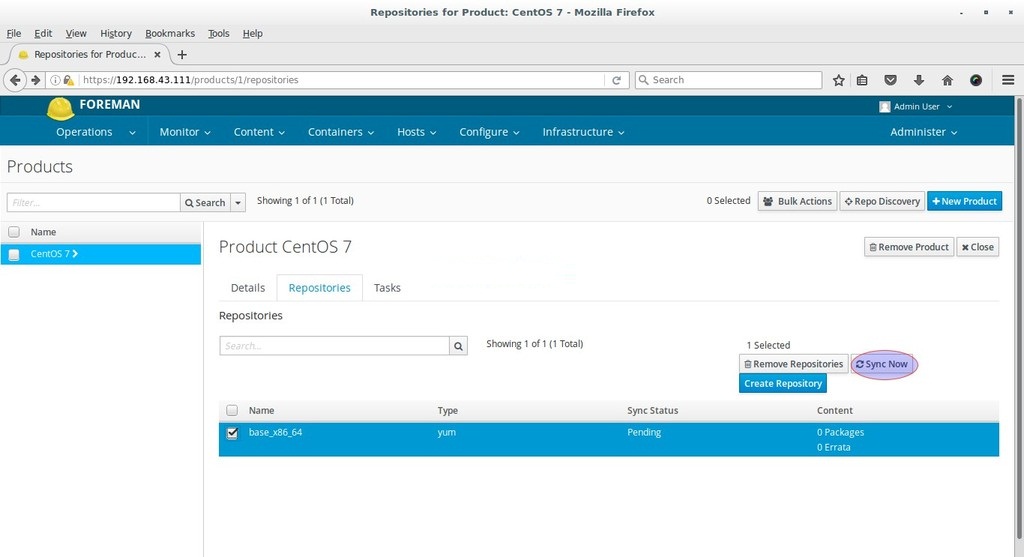Click the round globe toolbar icon
The height and width of the screenshot is (557, 1024).
[x=976, y=80]
